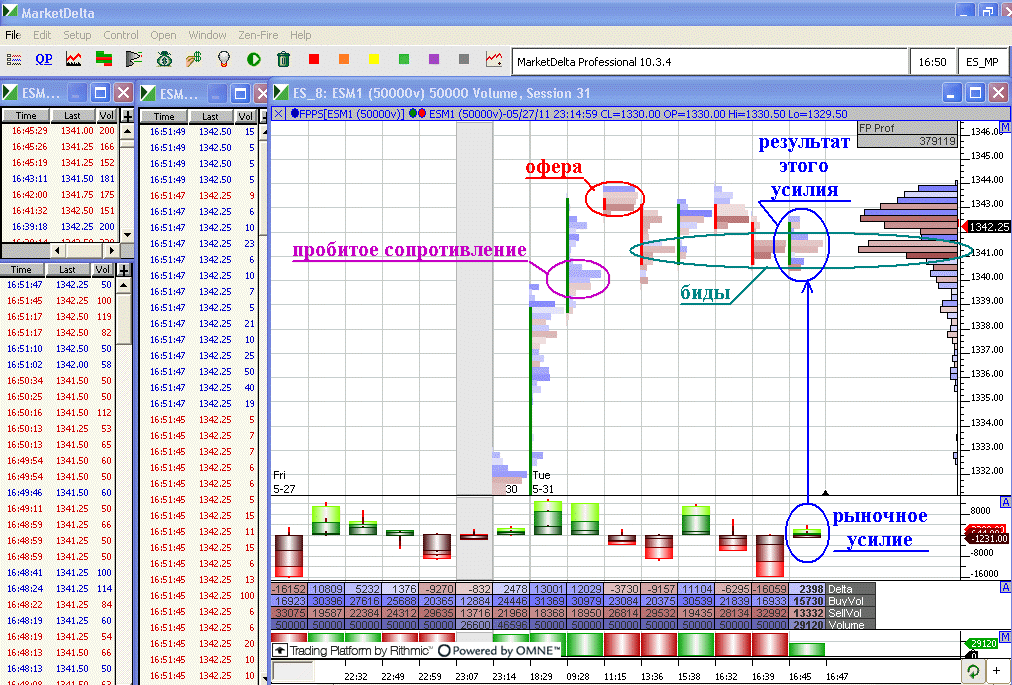Open the Edit menu
This screenshot has height=685, width=1012.
pyautogui.click(x=42, y=35)
